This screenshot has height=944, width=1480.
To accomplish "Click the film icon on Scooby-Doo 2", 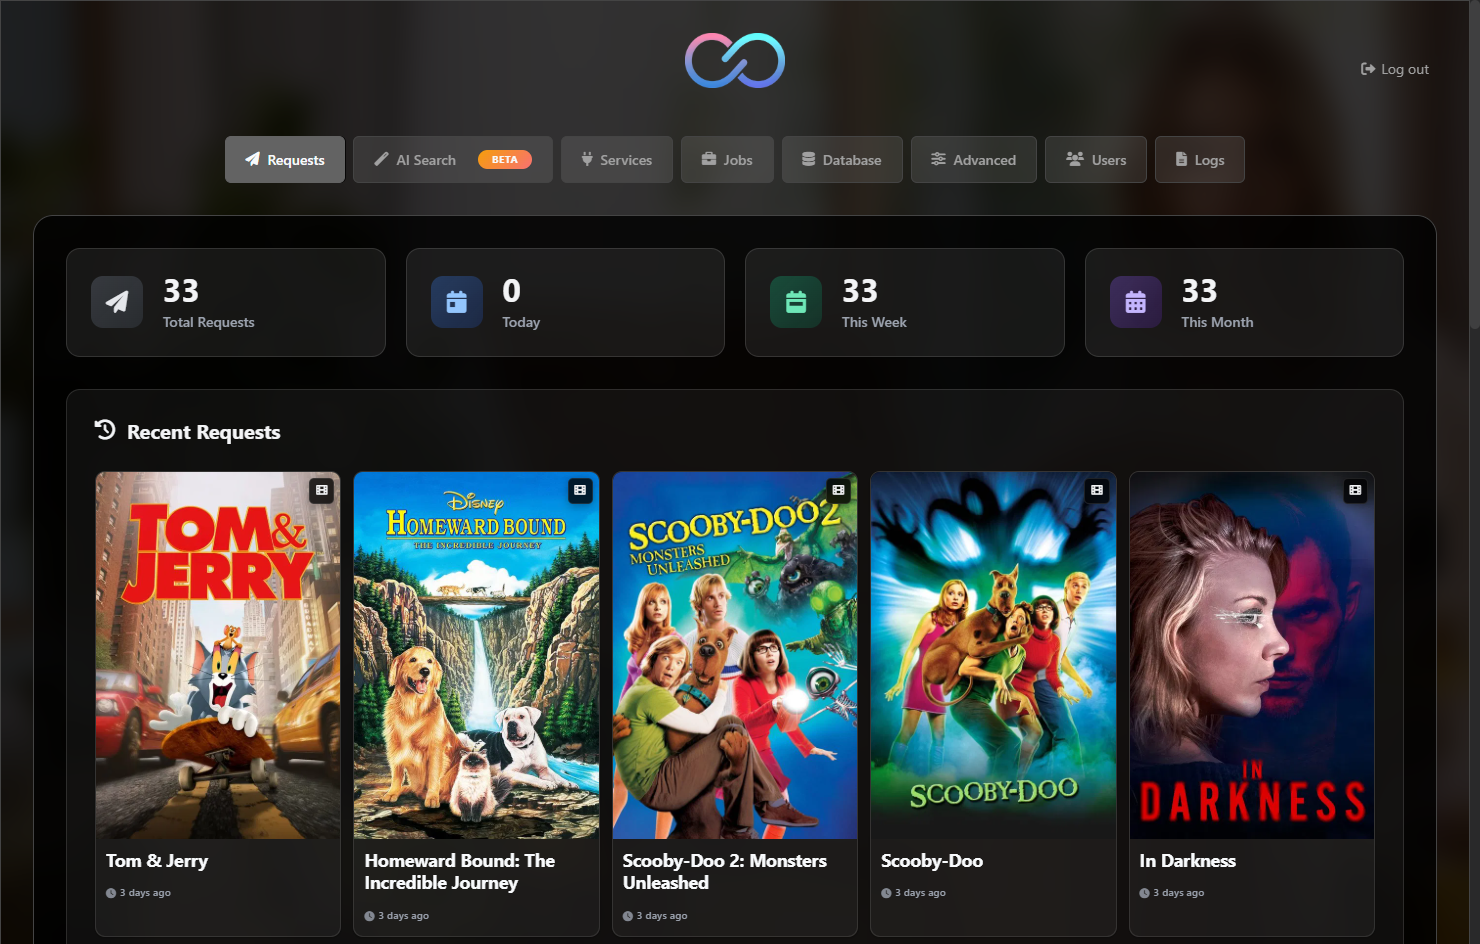I will [839, 490].
